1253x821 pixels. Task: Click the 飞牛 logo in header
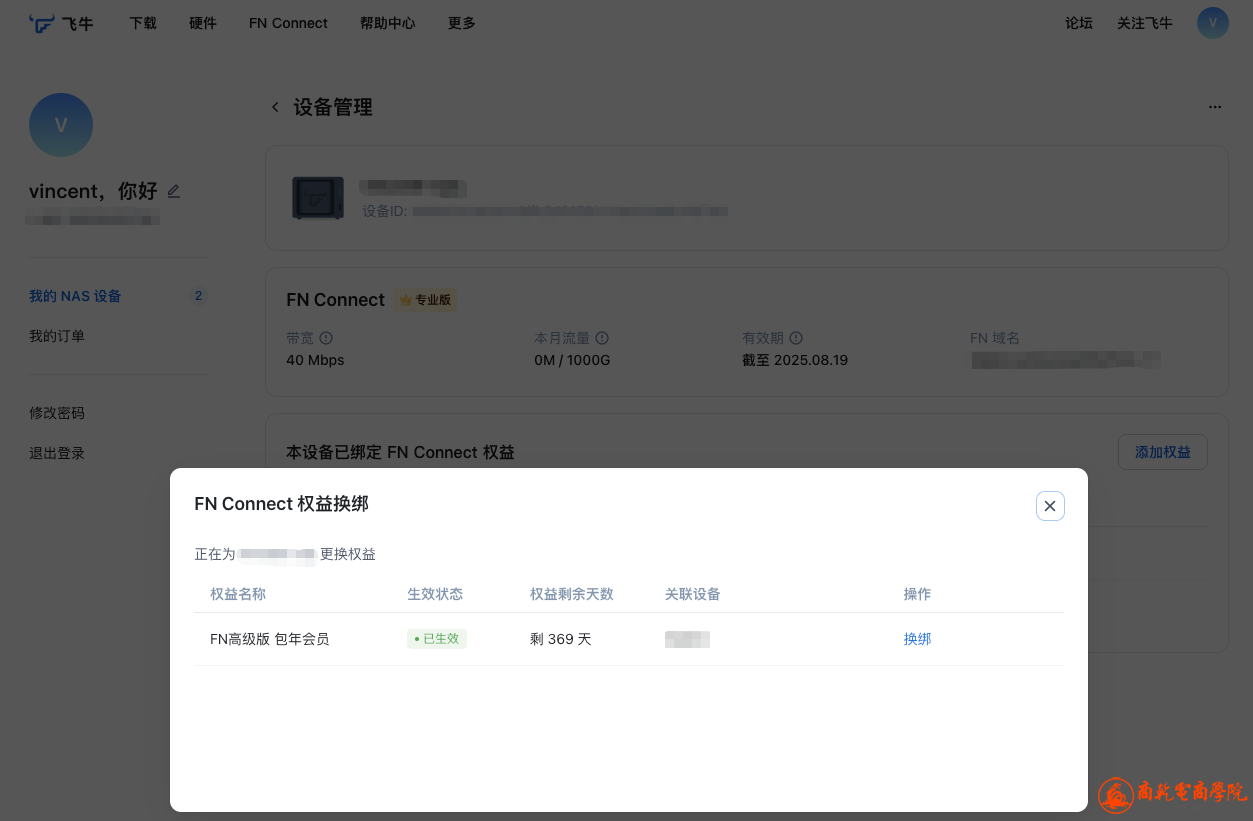(x=61, y=23)
